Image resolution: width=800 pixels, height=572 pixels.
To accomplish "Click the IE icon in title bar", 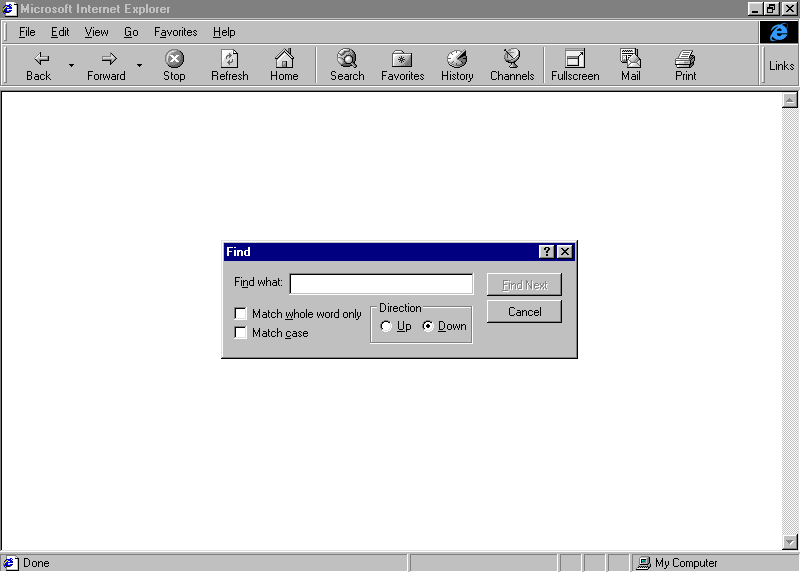I will coord(10,9).
